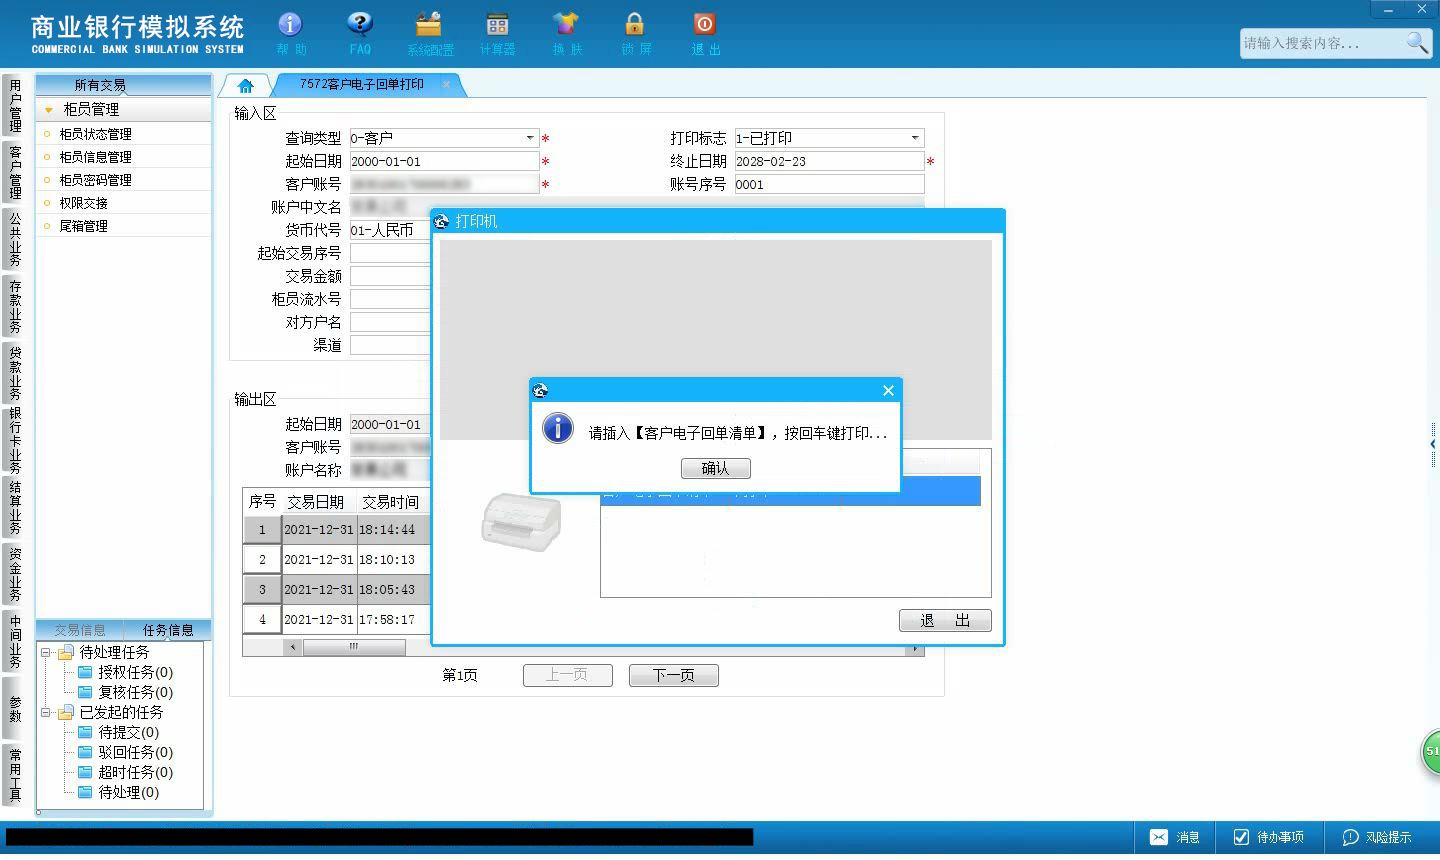Open 授权任务(0) folder

click(126, 672)
